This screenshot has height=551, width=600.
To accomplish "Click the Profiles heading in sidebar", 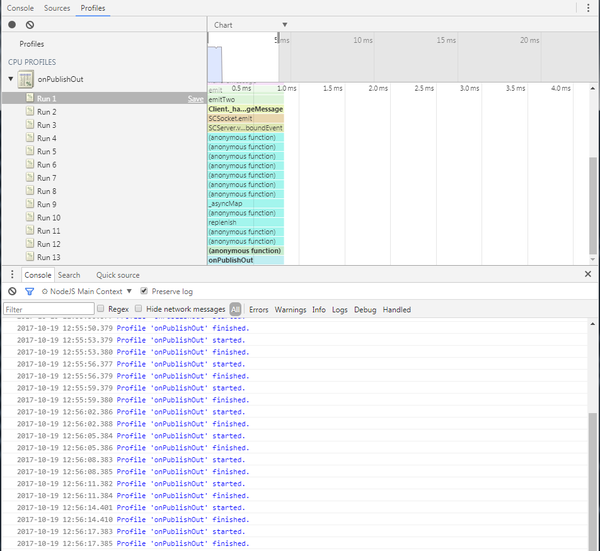I will [32, 44].
